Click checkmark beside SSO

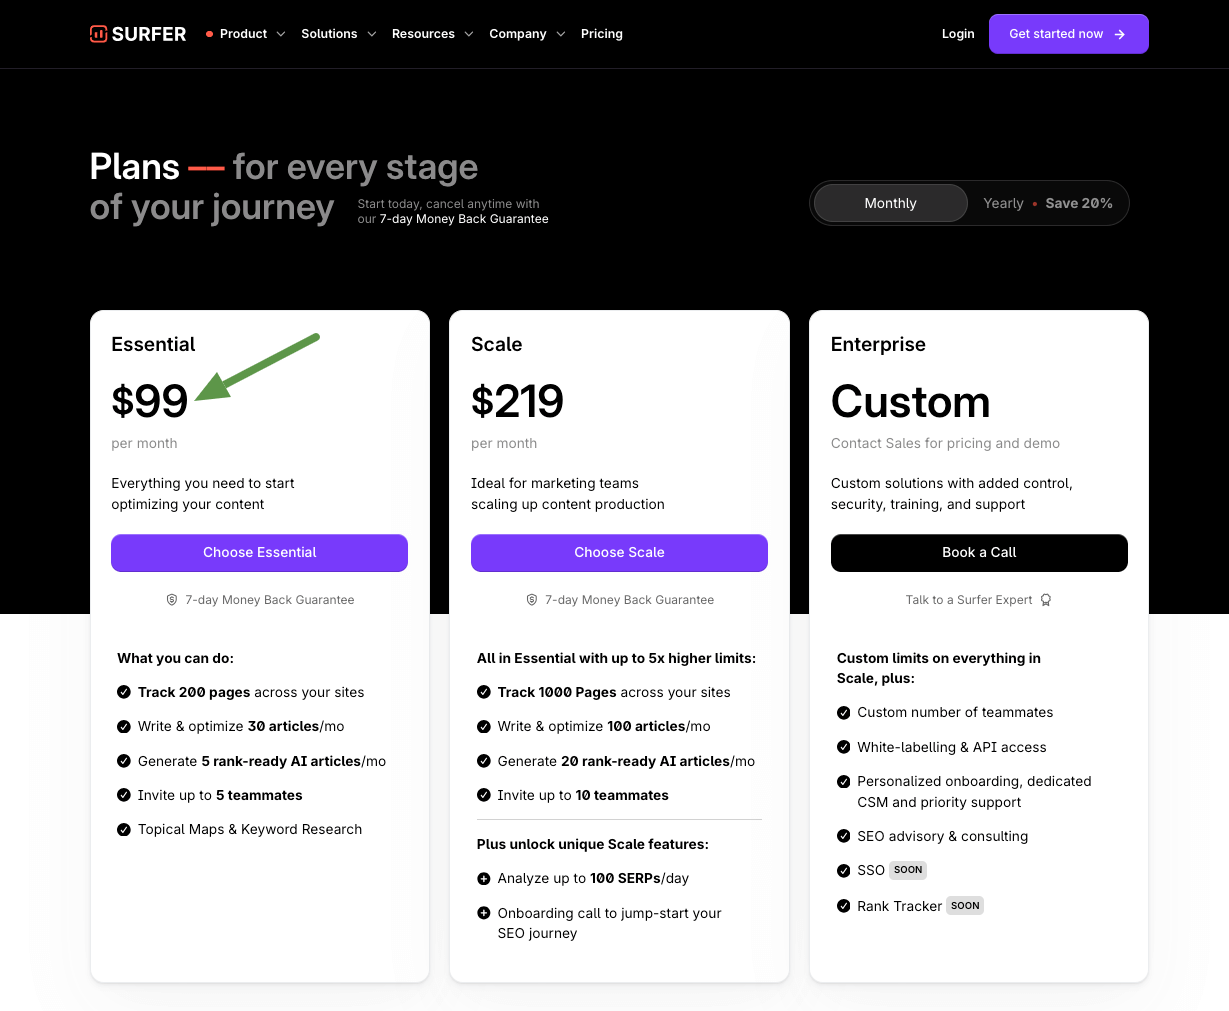click(x=844, y=871)
